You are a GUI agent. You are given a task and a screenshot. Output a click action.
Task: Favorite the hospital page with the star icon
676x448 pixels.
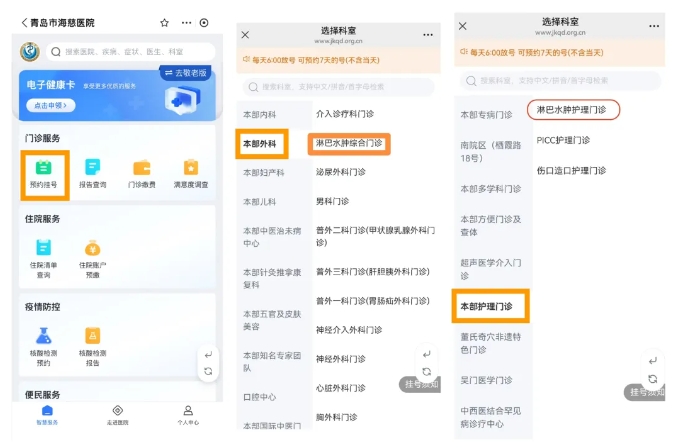pyautogui.click(x=164, y=22)
